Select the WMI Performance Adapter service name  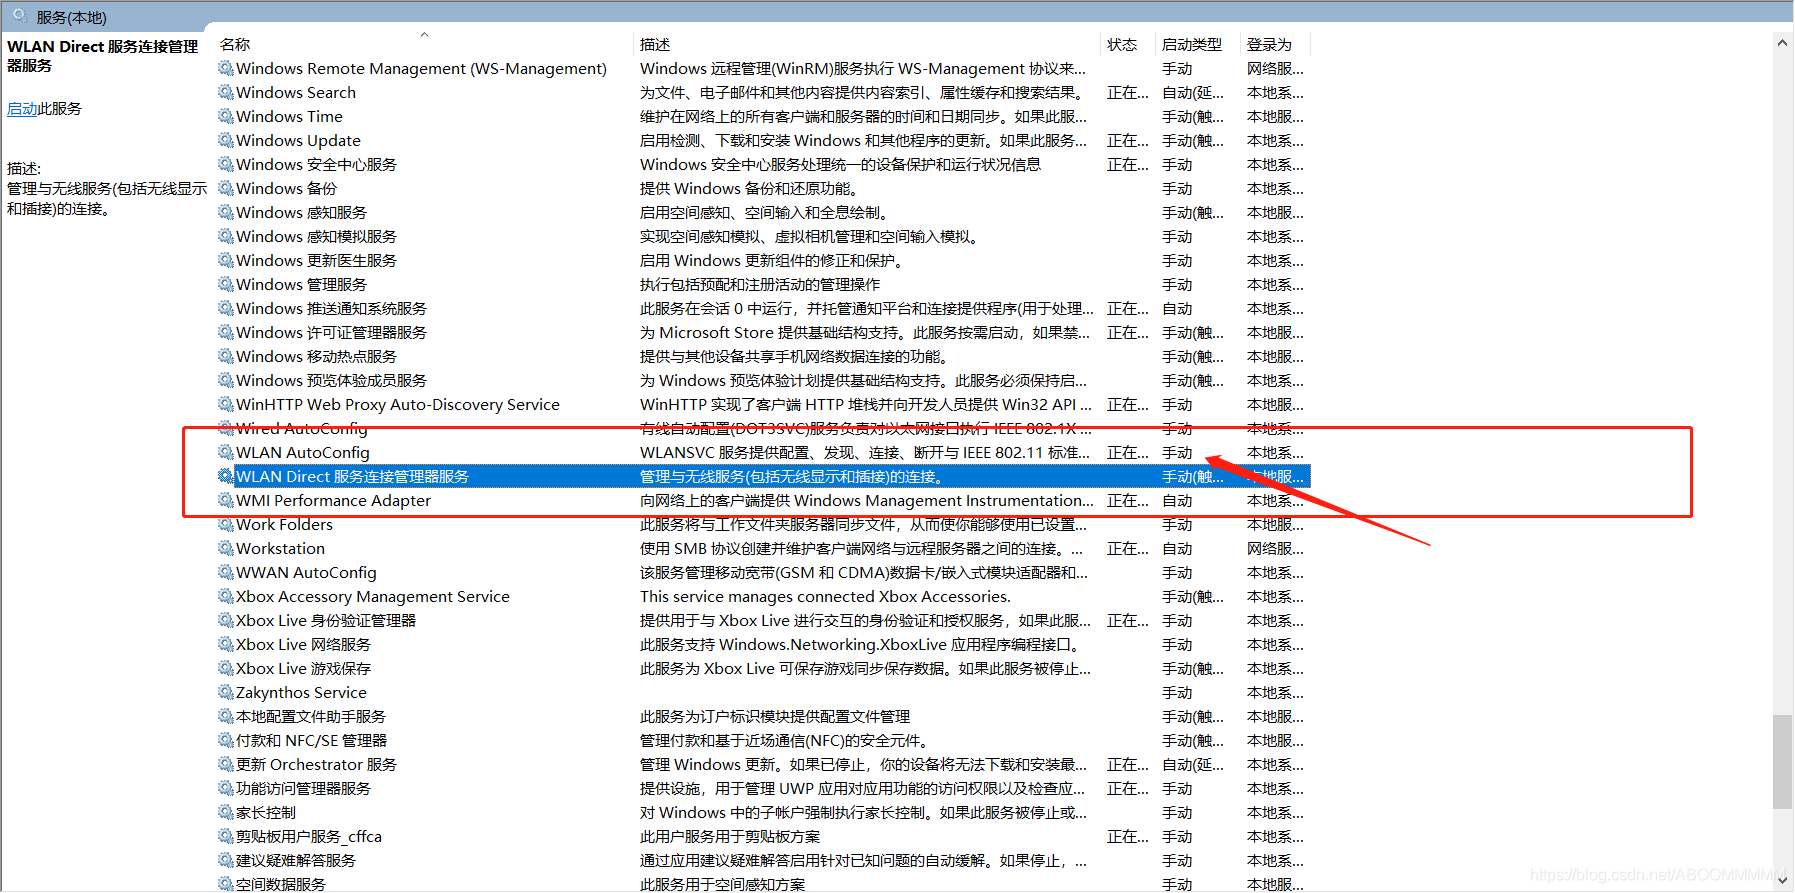[333, 500]
